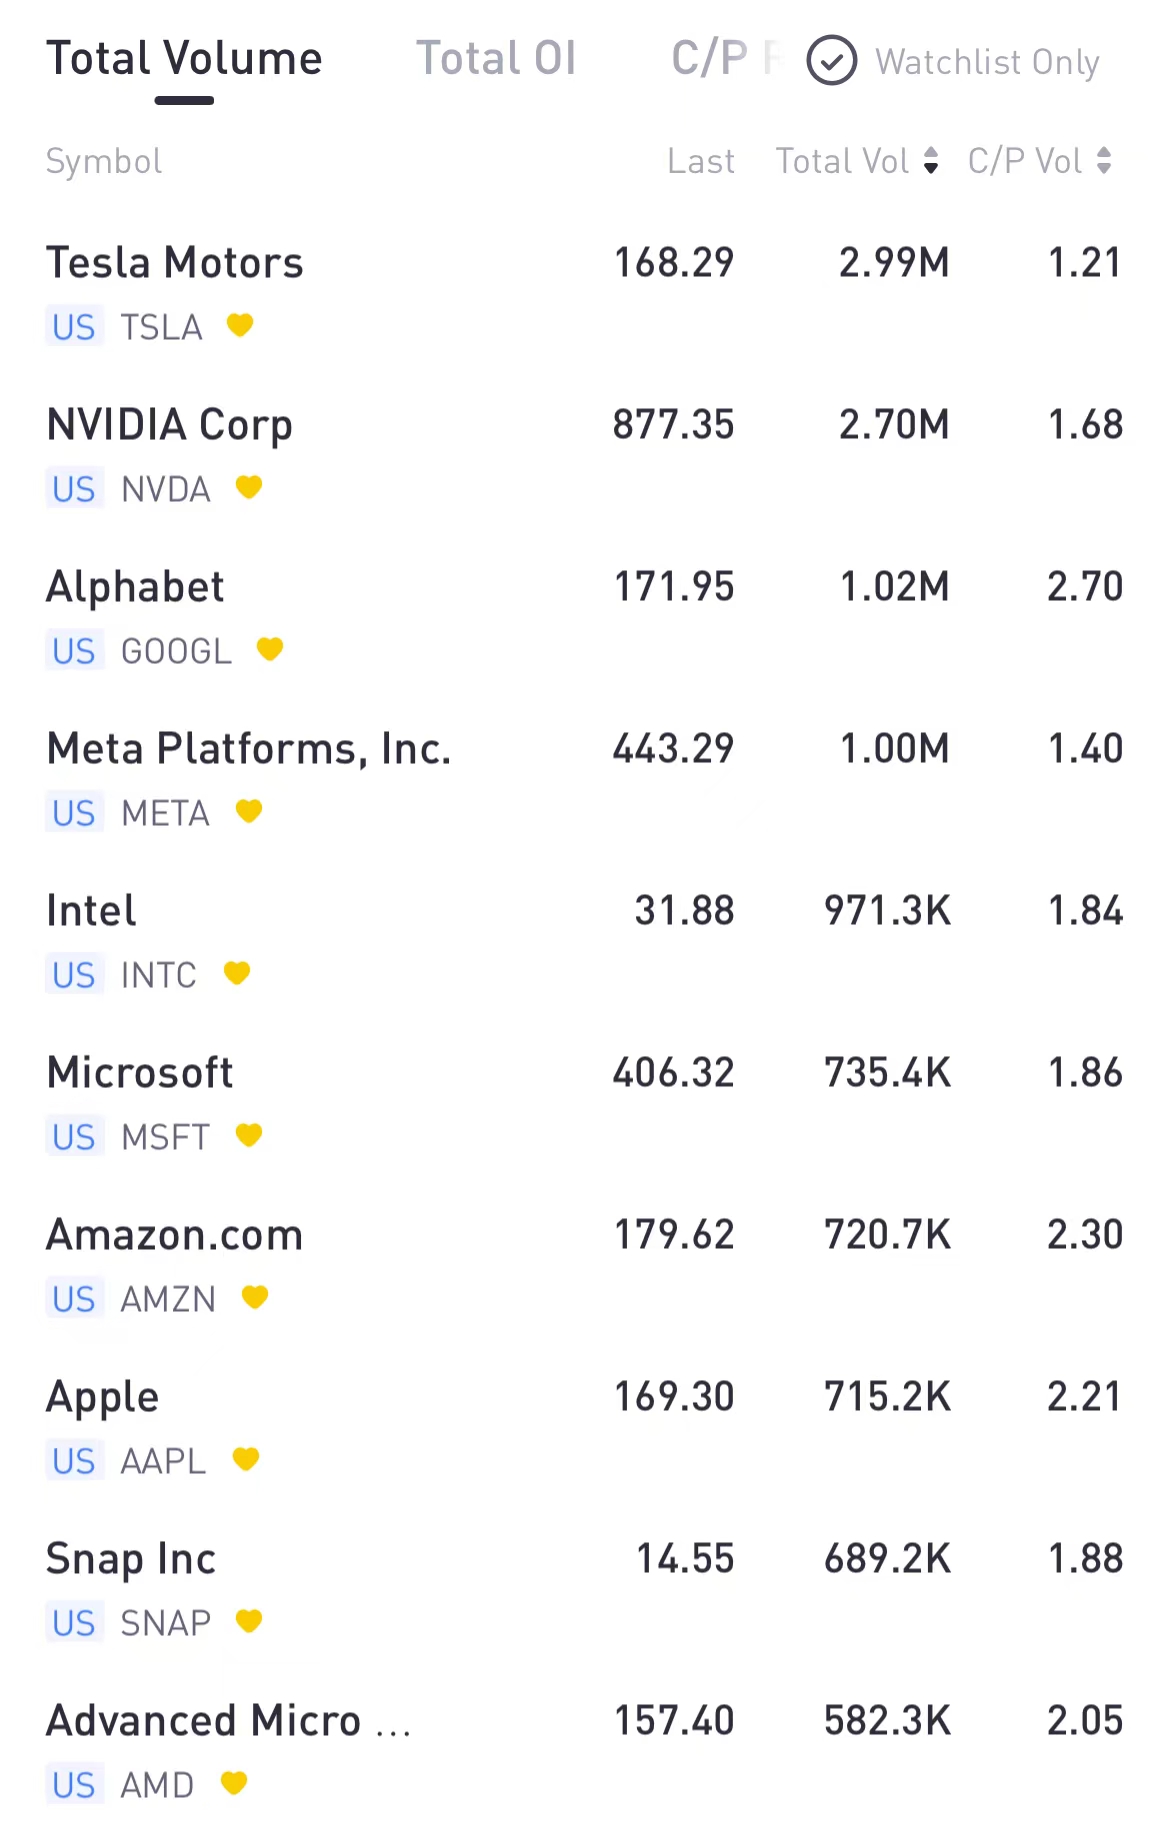1170x1836 pixels.
Task: Select the Total Volume tab
Action: click(x=184, y=59)
